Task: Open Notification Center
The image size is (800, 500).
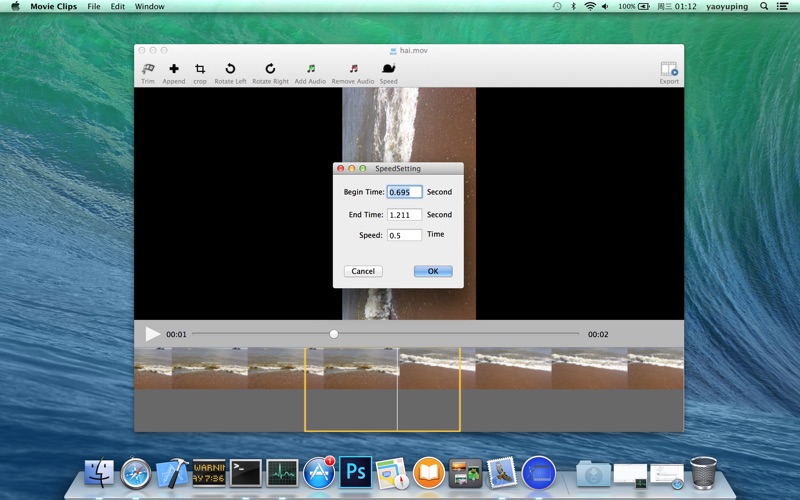Action: [x=782, y=6]
